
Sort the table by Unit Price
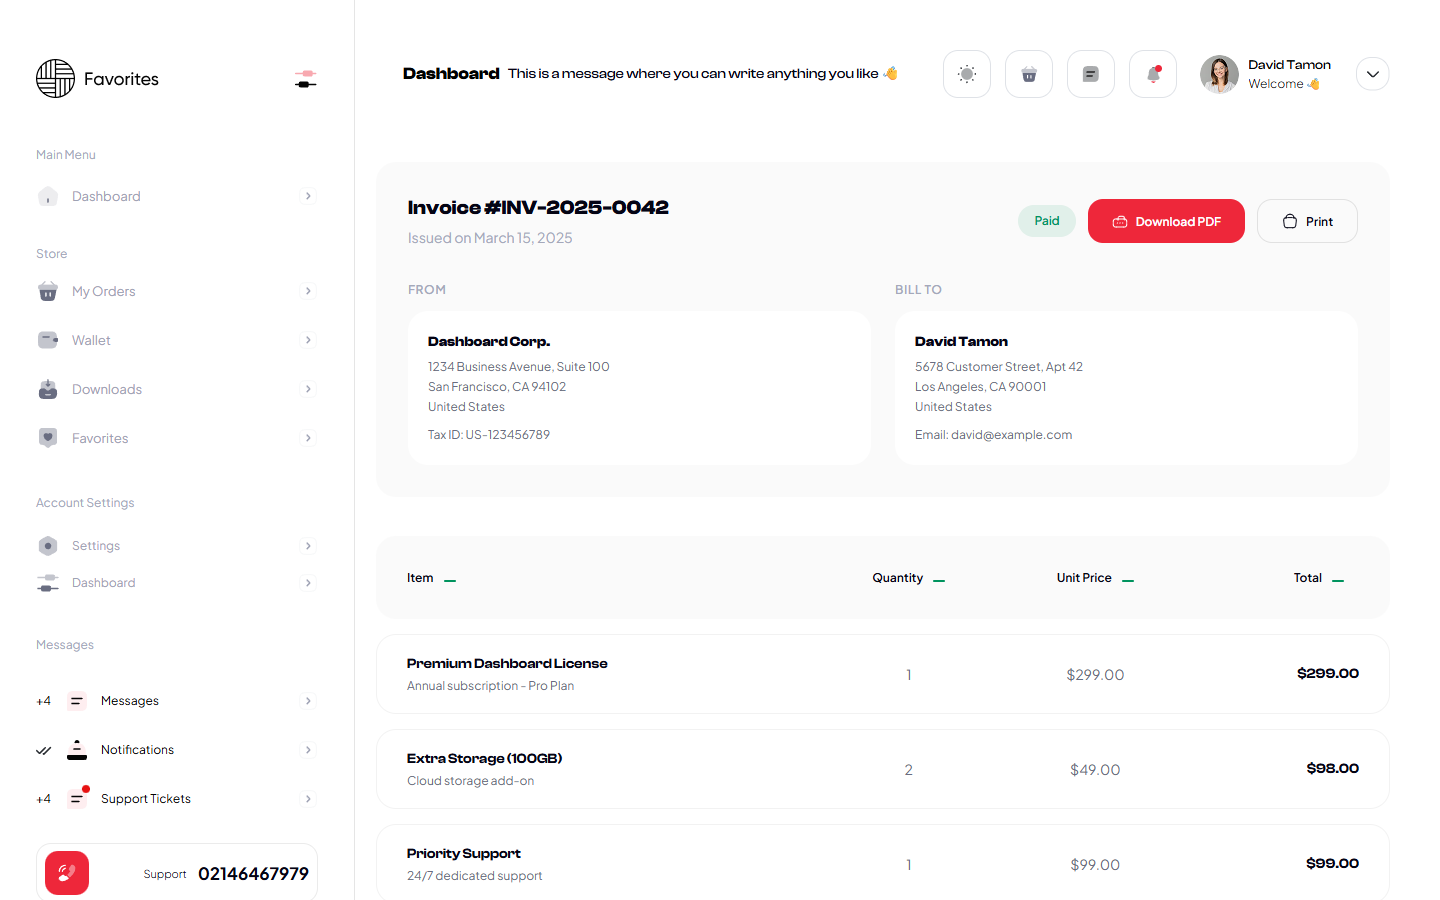pyautogui.click(x=1128, y=578)
